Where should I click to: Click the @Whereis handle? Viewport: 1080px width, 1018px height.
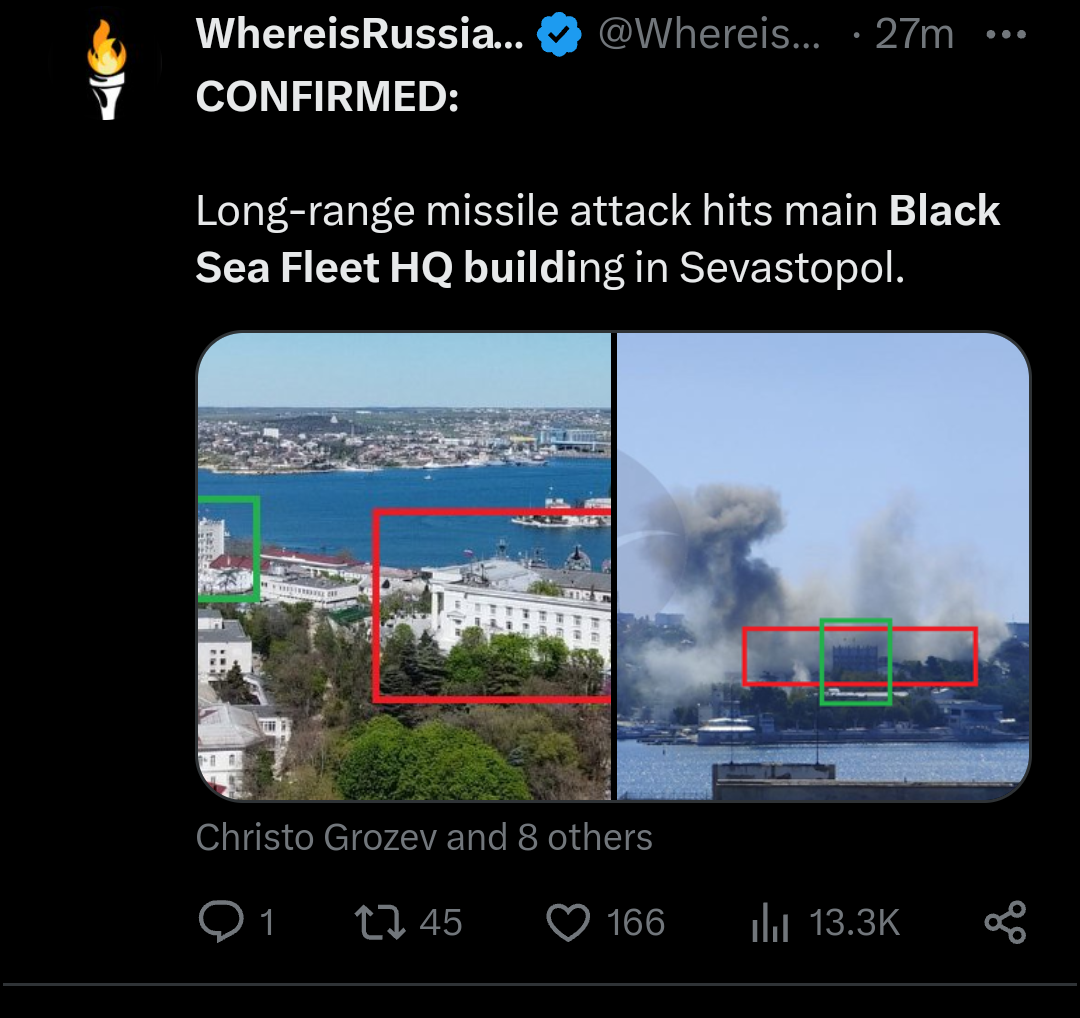coord(709,36)
